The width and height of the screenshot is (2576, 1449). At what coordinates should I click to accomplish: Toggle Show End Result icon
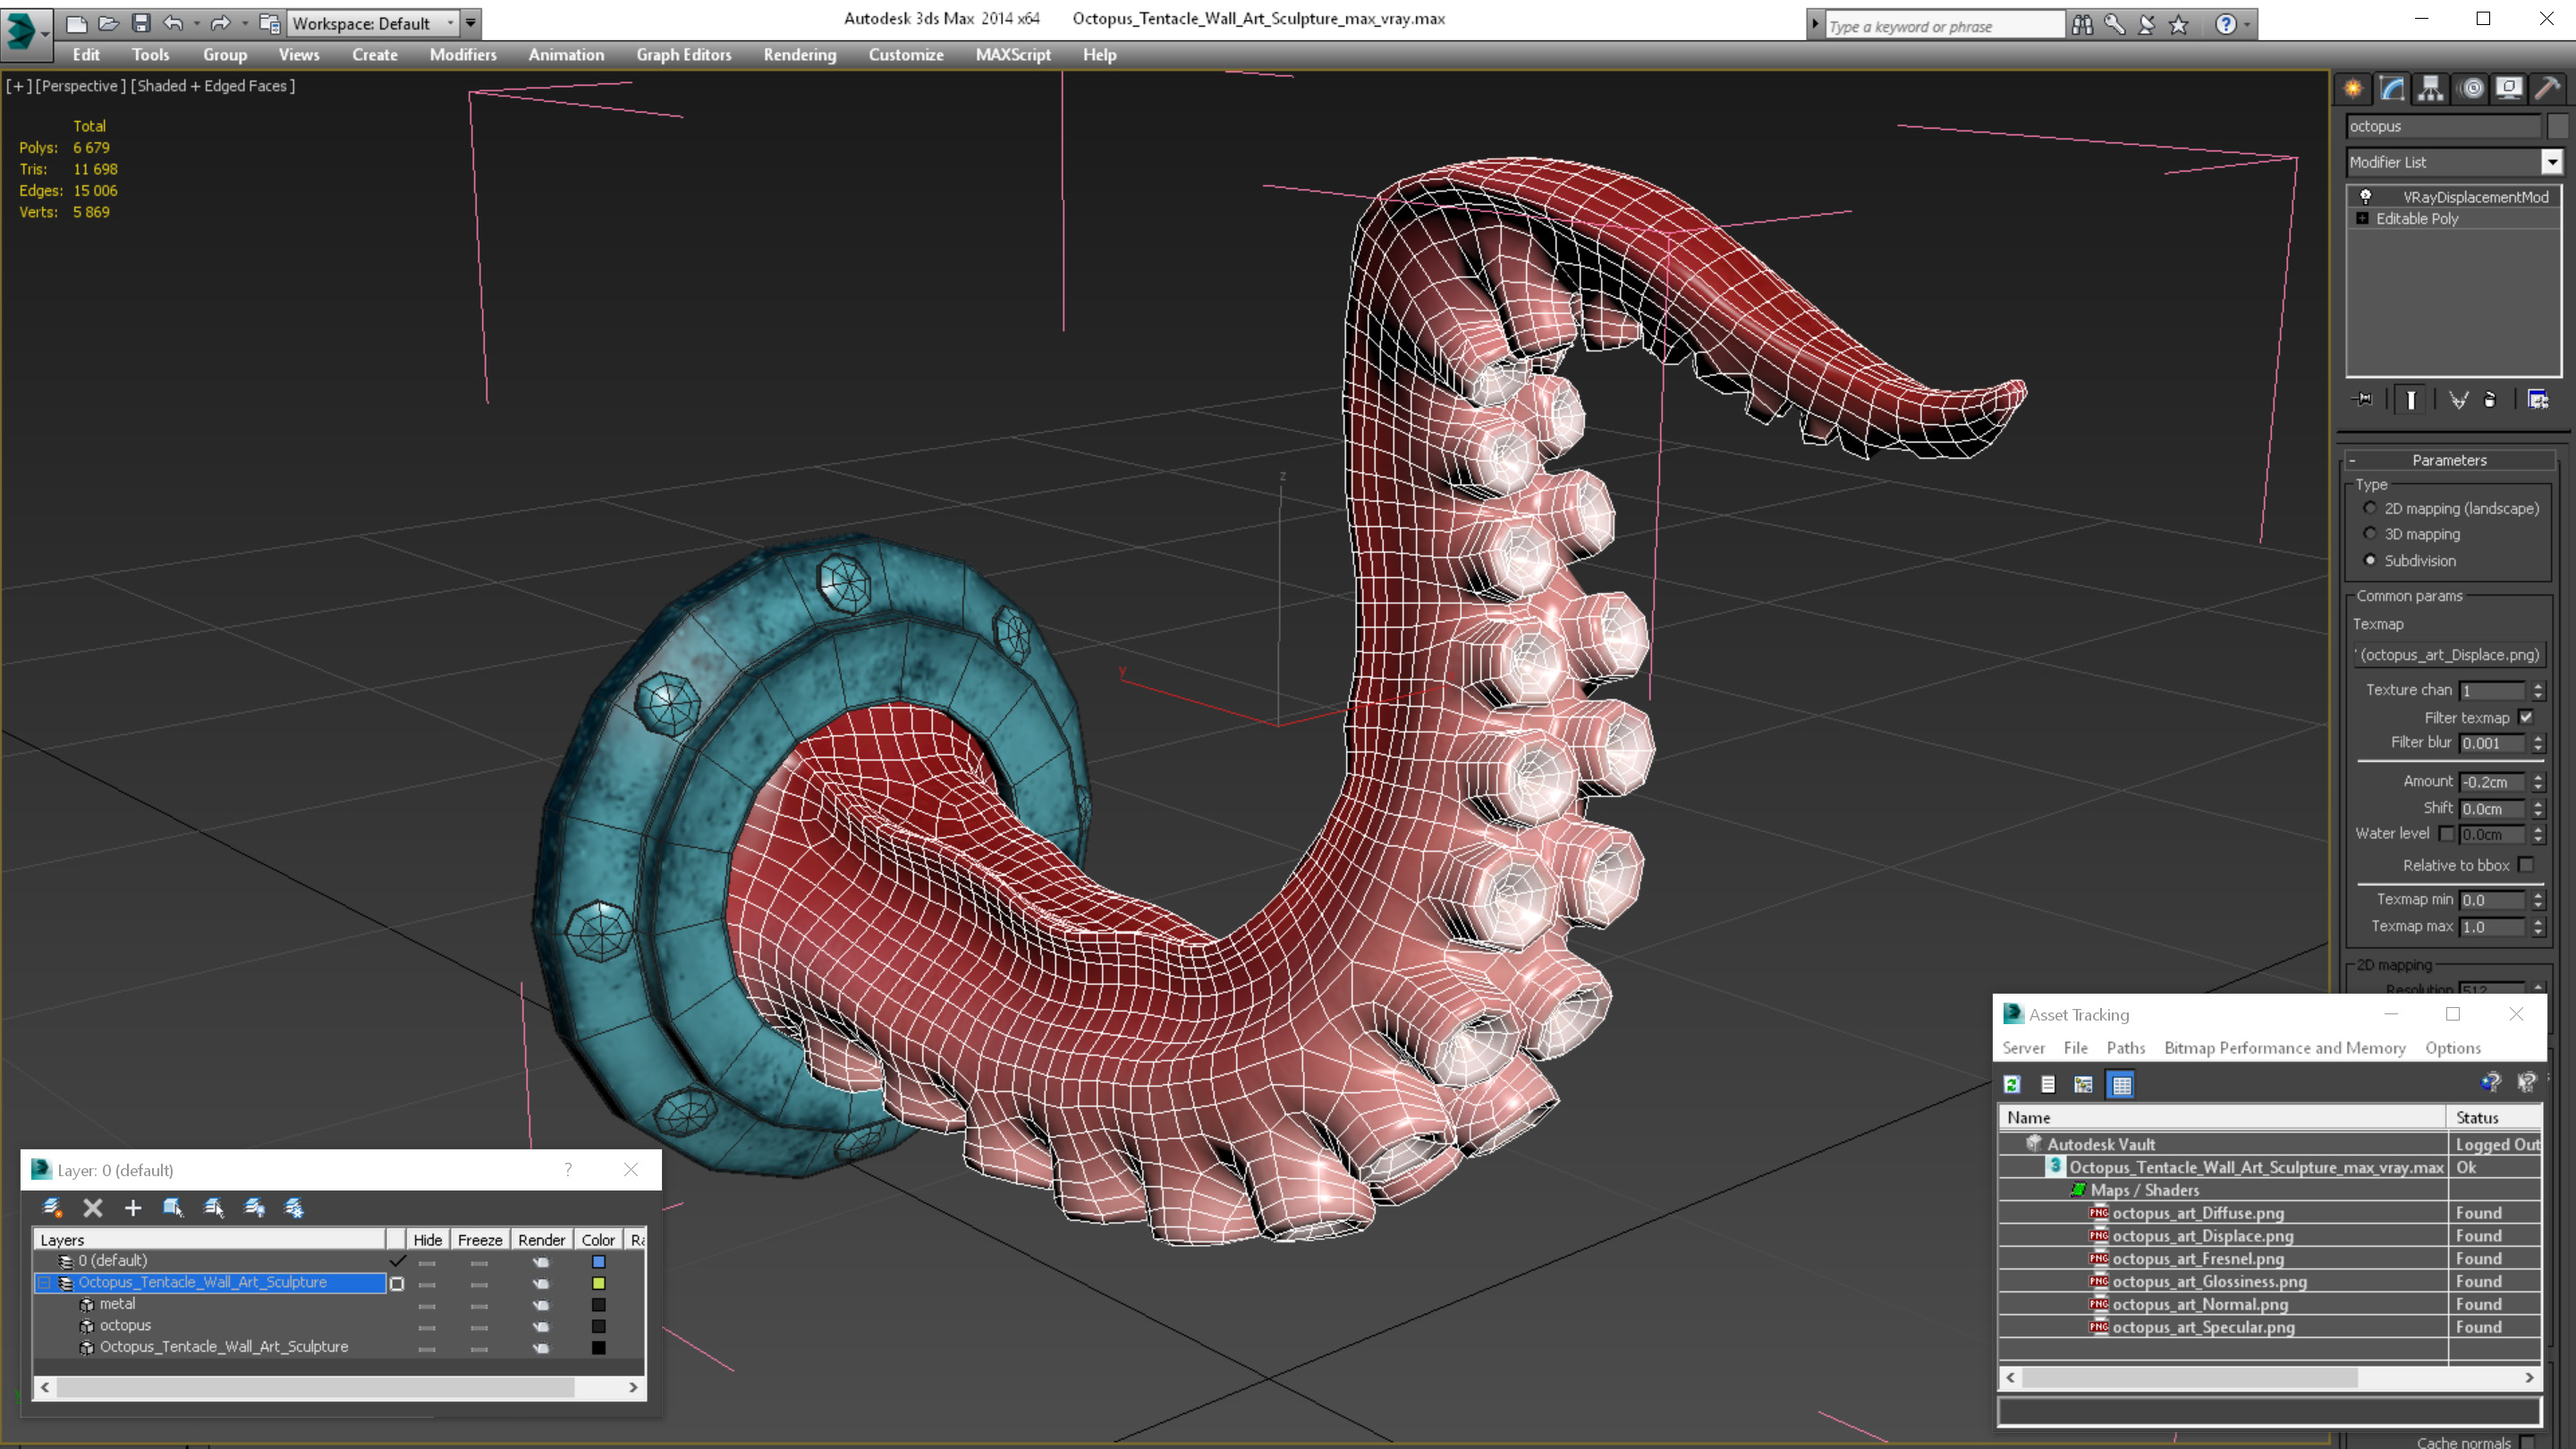2411,400
